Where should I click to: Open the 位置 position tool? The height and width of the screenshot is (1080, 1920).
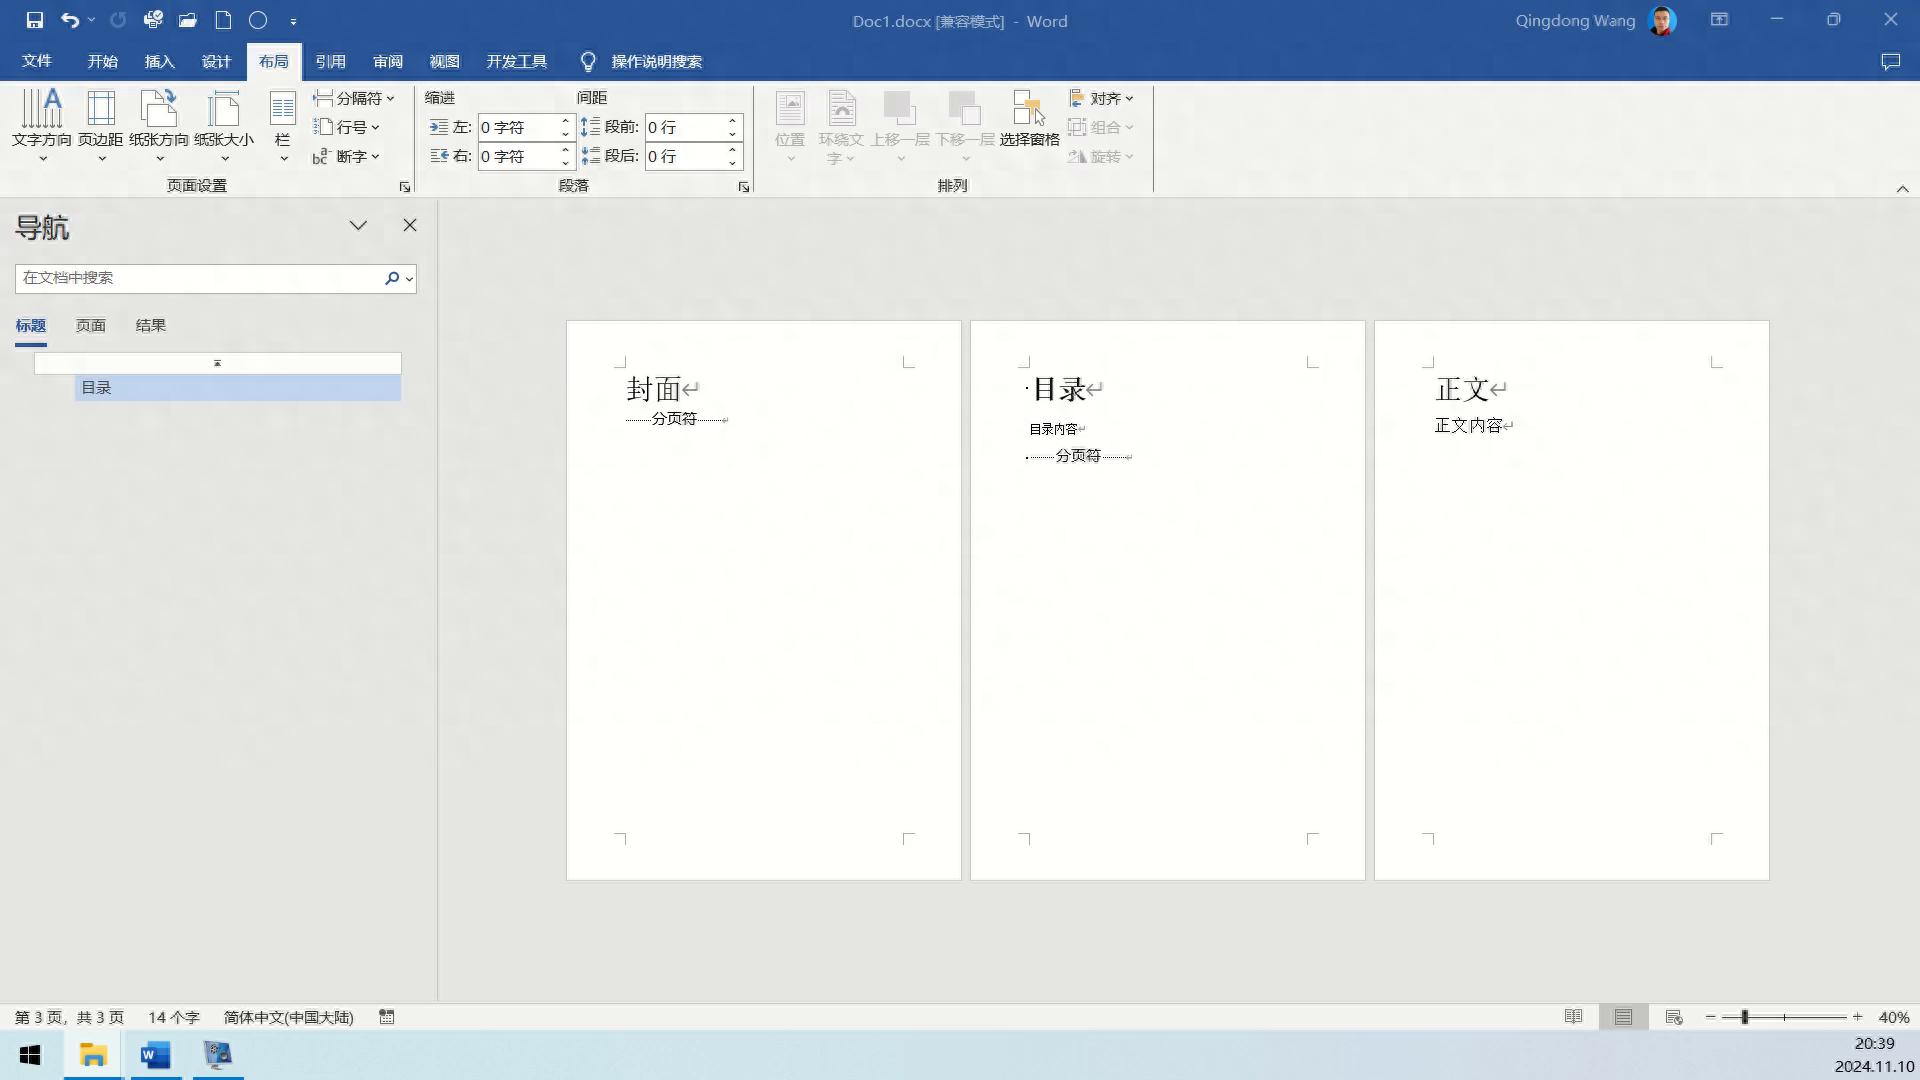click(790, 125)
